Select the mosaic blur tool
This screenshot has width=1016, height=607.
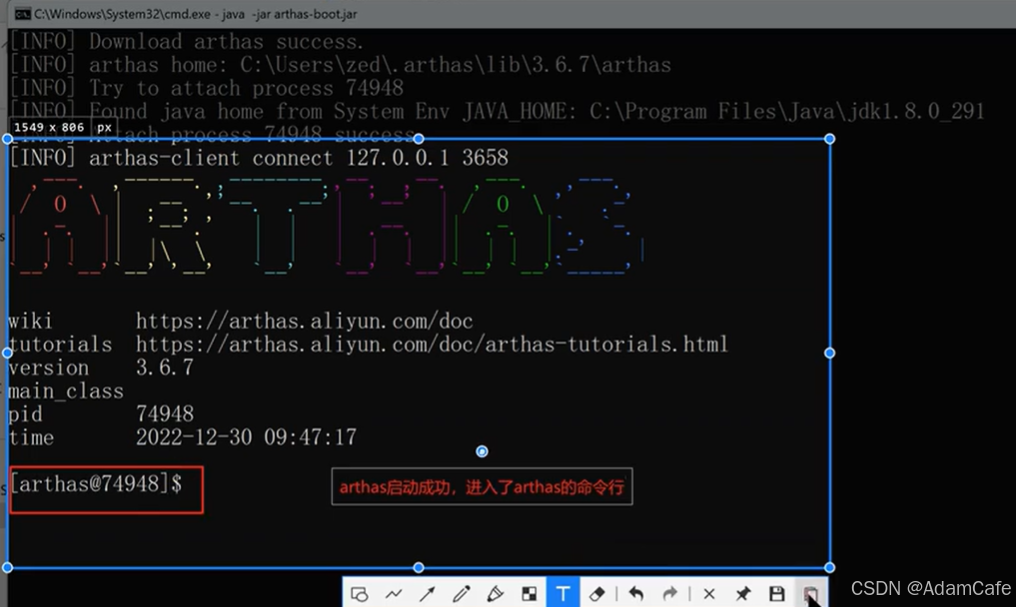click(529, 593)
